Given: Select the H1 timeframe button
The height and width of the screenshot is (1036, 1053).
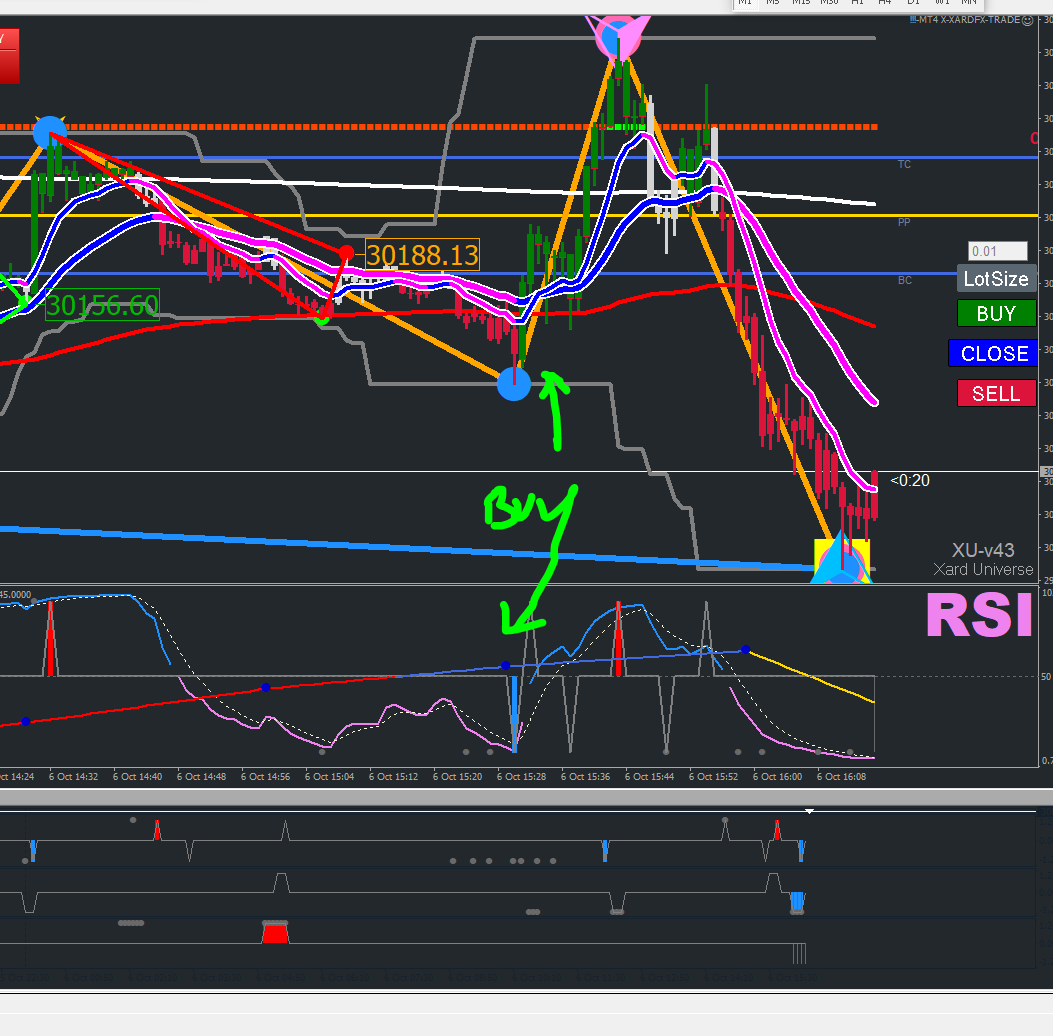Looking at the screenshot, I should 858,3.
